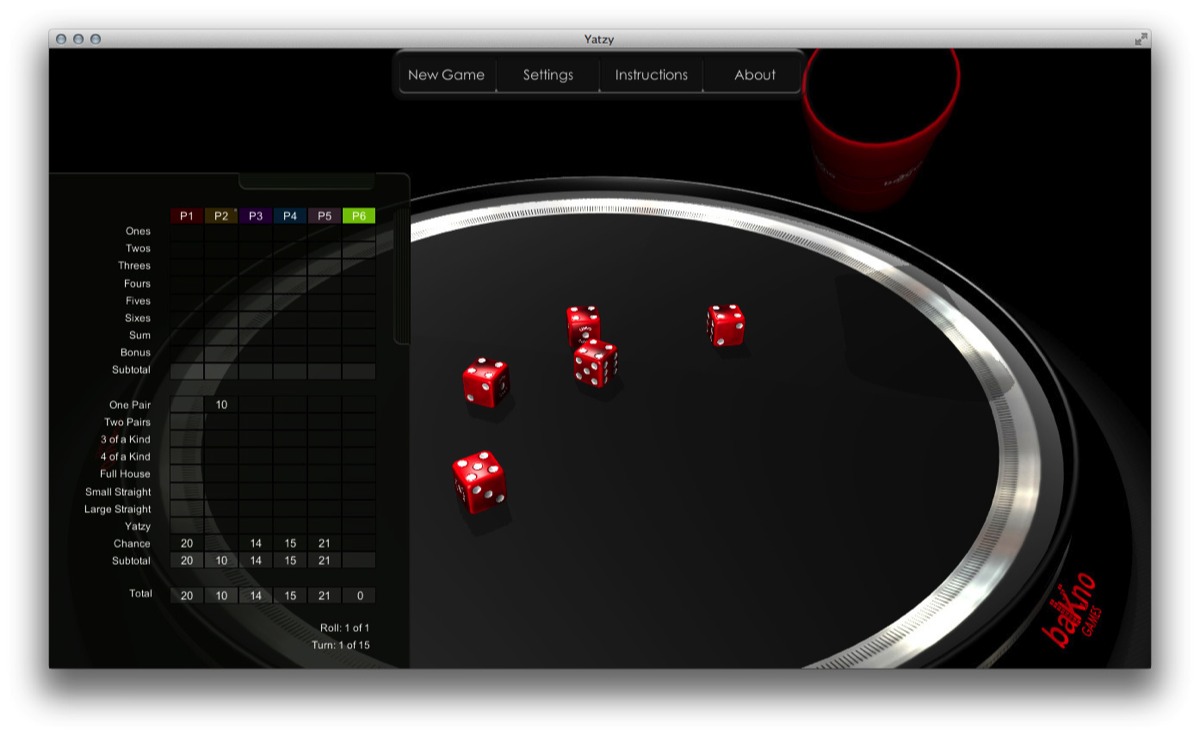Click P4's Chance score of 15
1200x736 pixels.
pyautogui.click(x=290, y=544)
